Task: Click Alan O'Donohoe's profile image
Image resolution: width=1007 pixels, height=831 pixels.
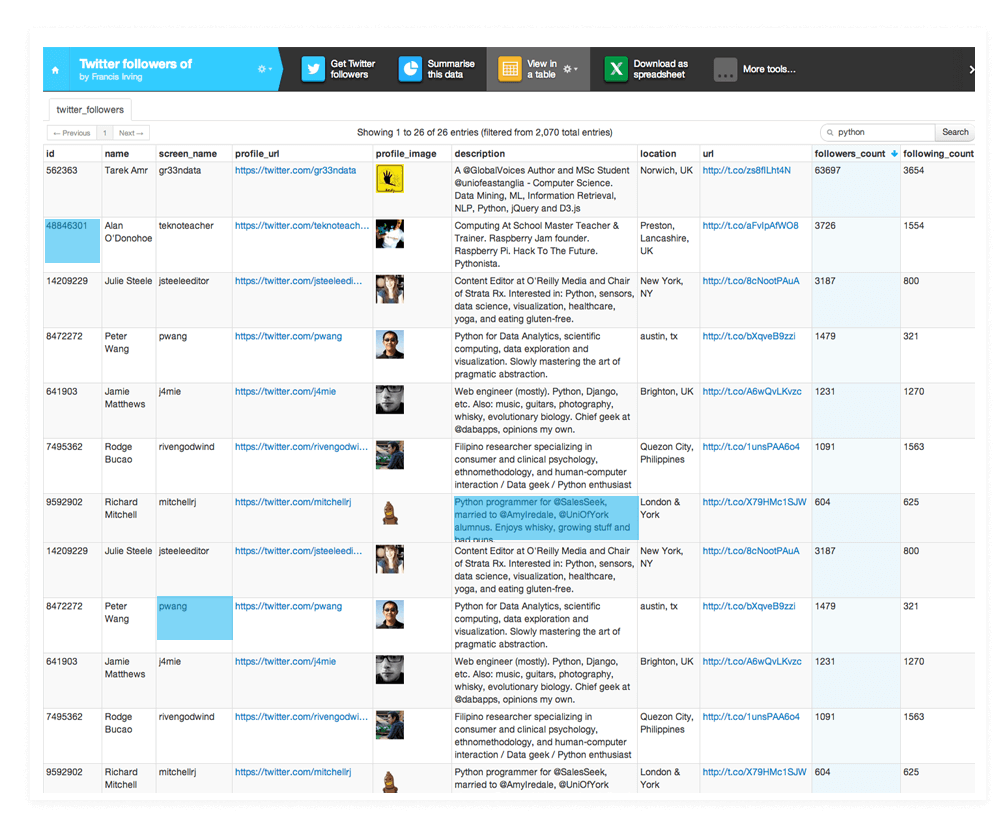Action: (390, 234)
